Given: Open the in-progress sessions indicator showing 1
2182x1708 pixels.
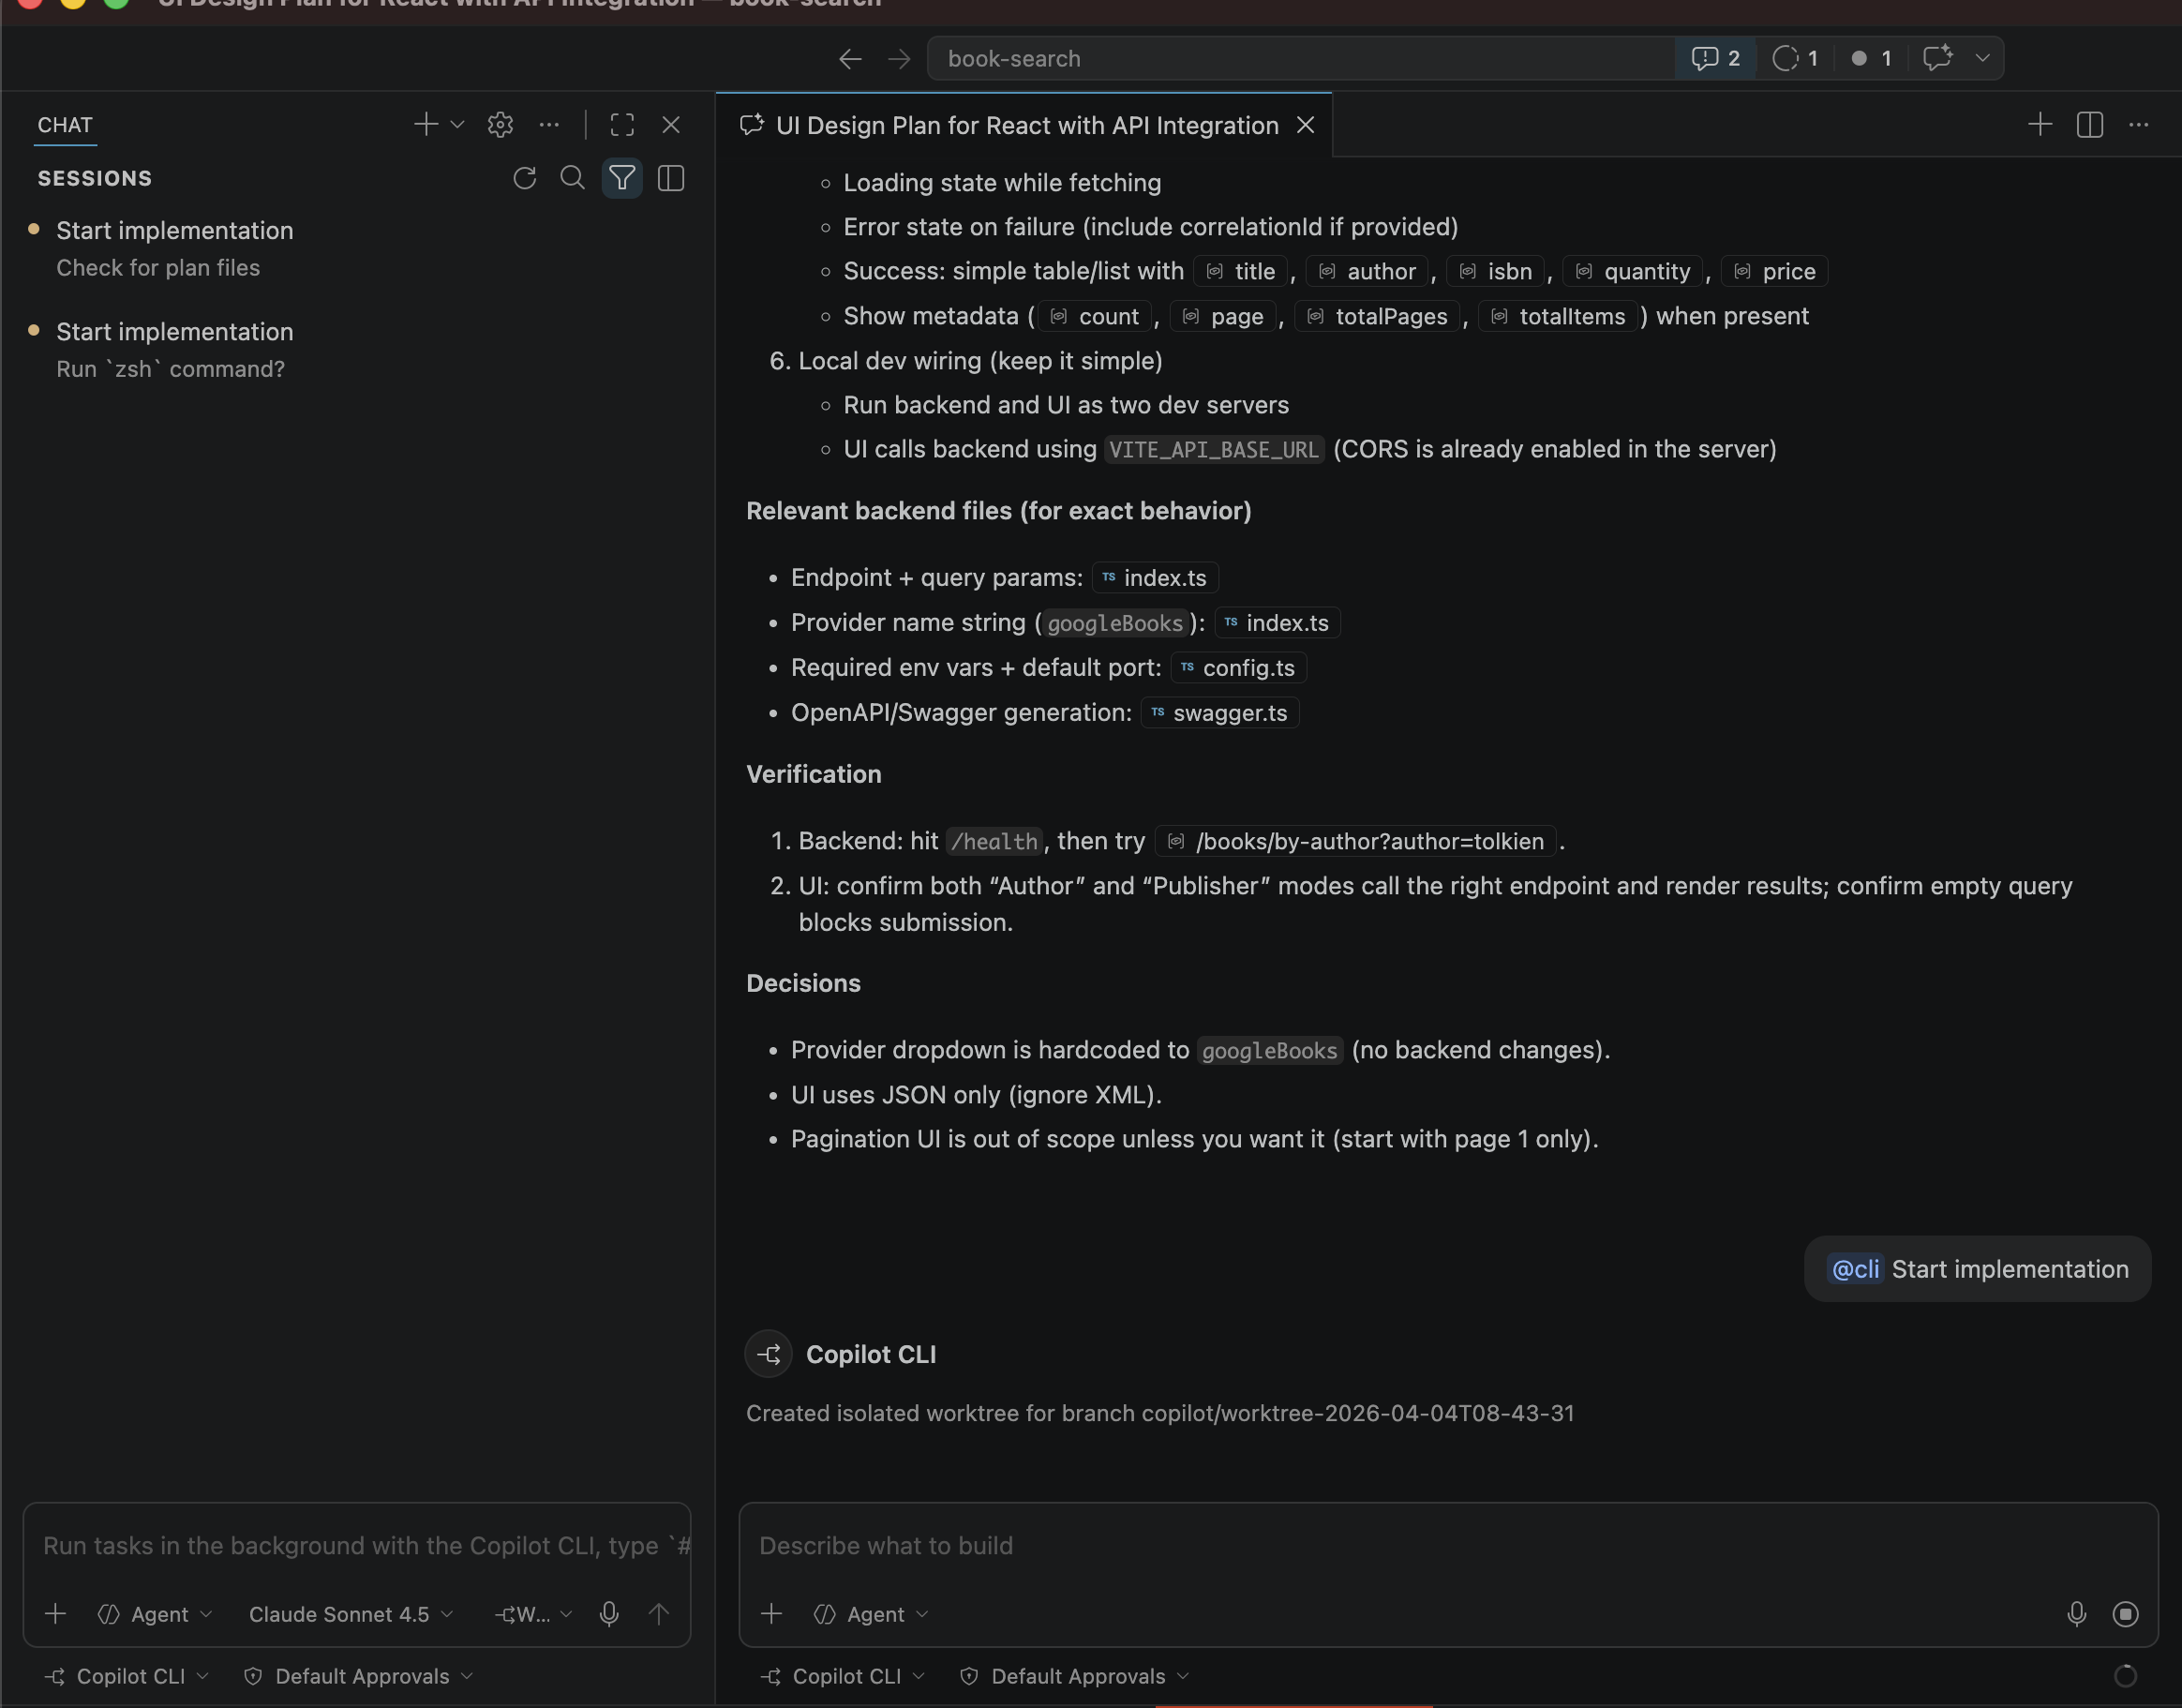Looking at the screenshot, I should coord(1795,58).
